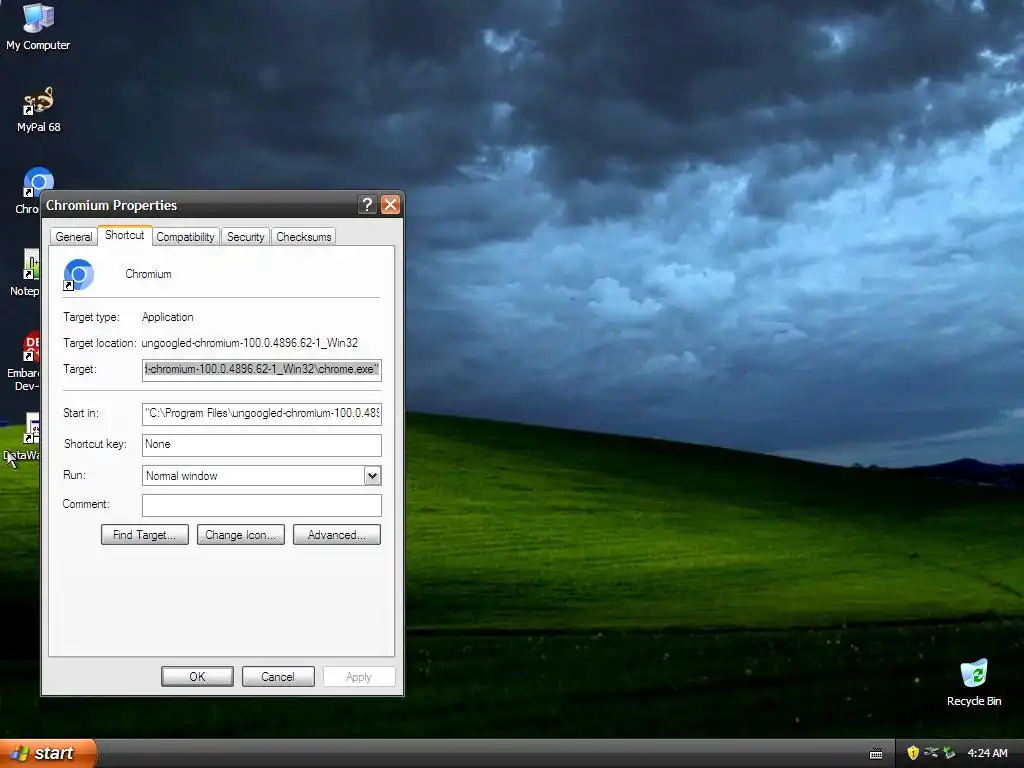Click the on-screen keyboard taskbar icon

pos(876,754)
